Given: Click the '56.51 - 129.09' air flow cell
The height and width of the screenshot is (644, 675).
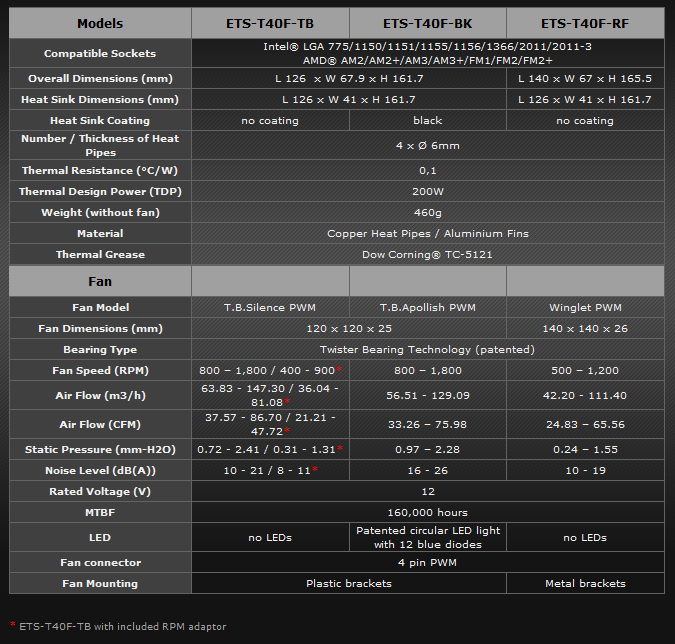Looking at the screenshot, I should pyautogui.click(x=427, y=395).
